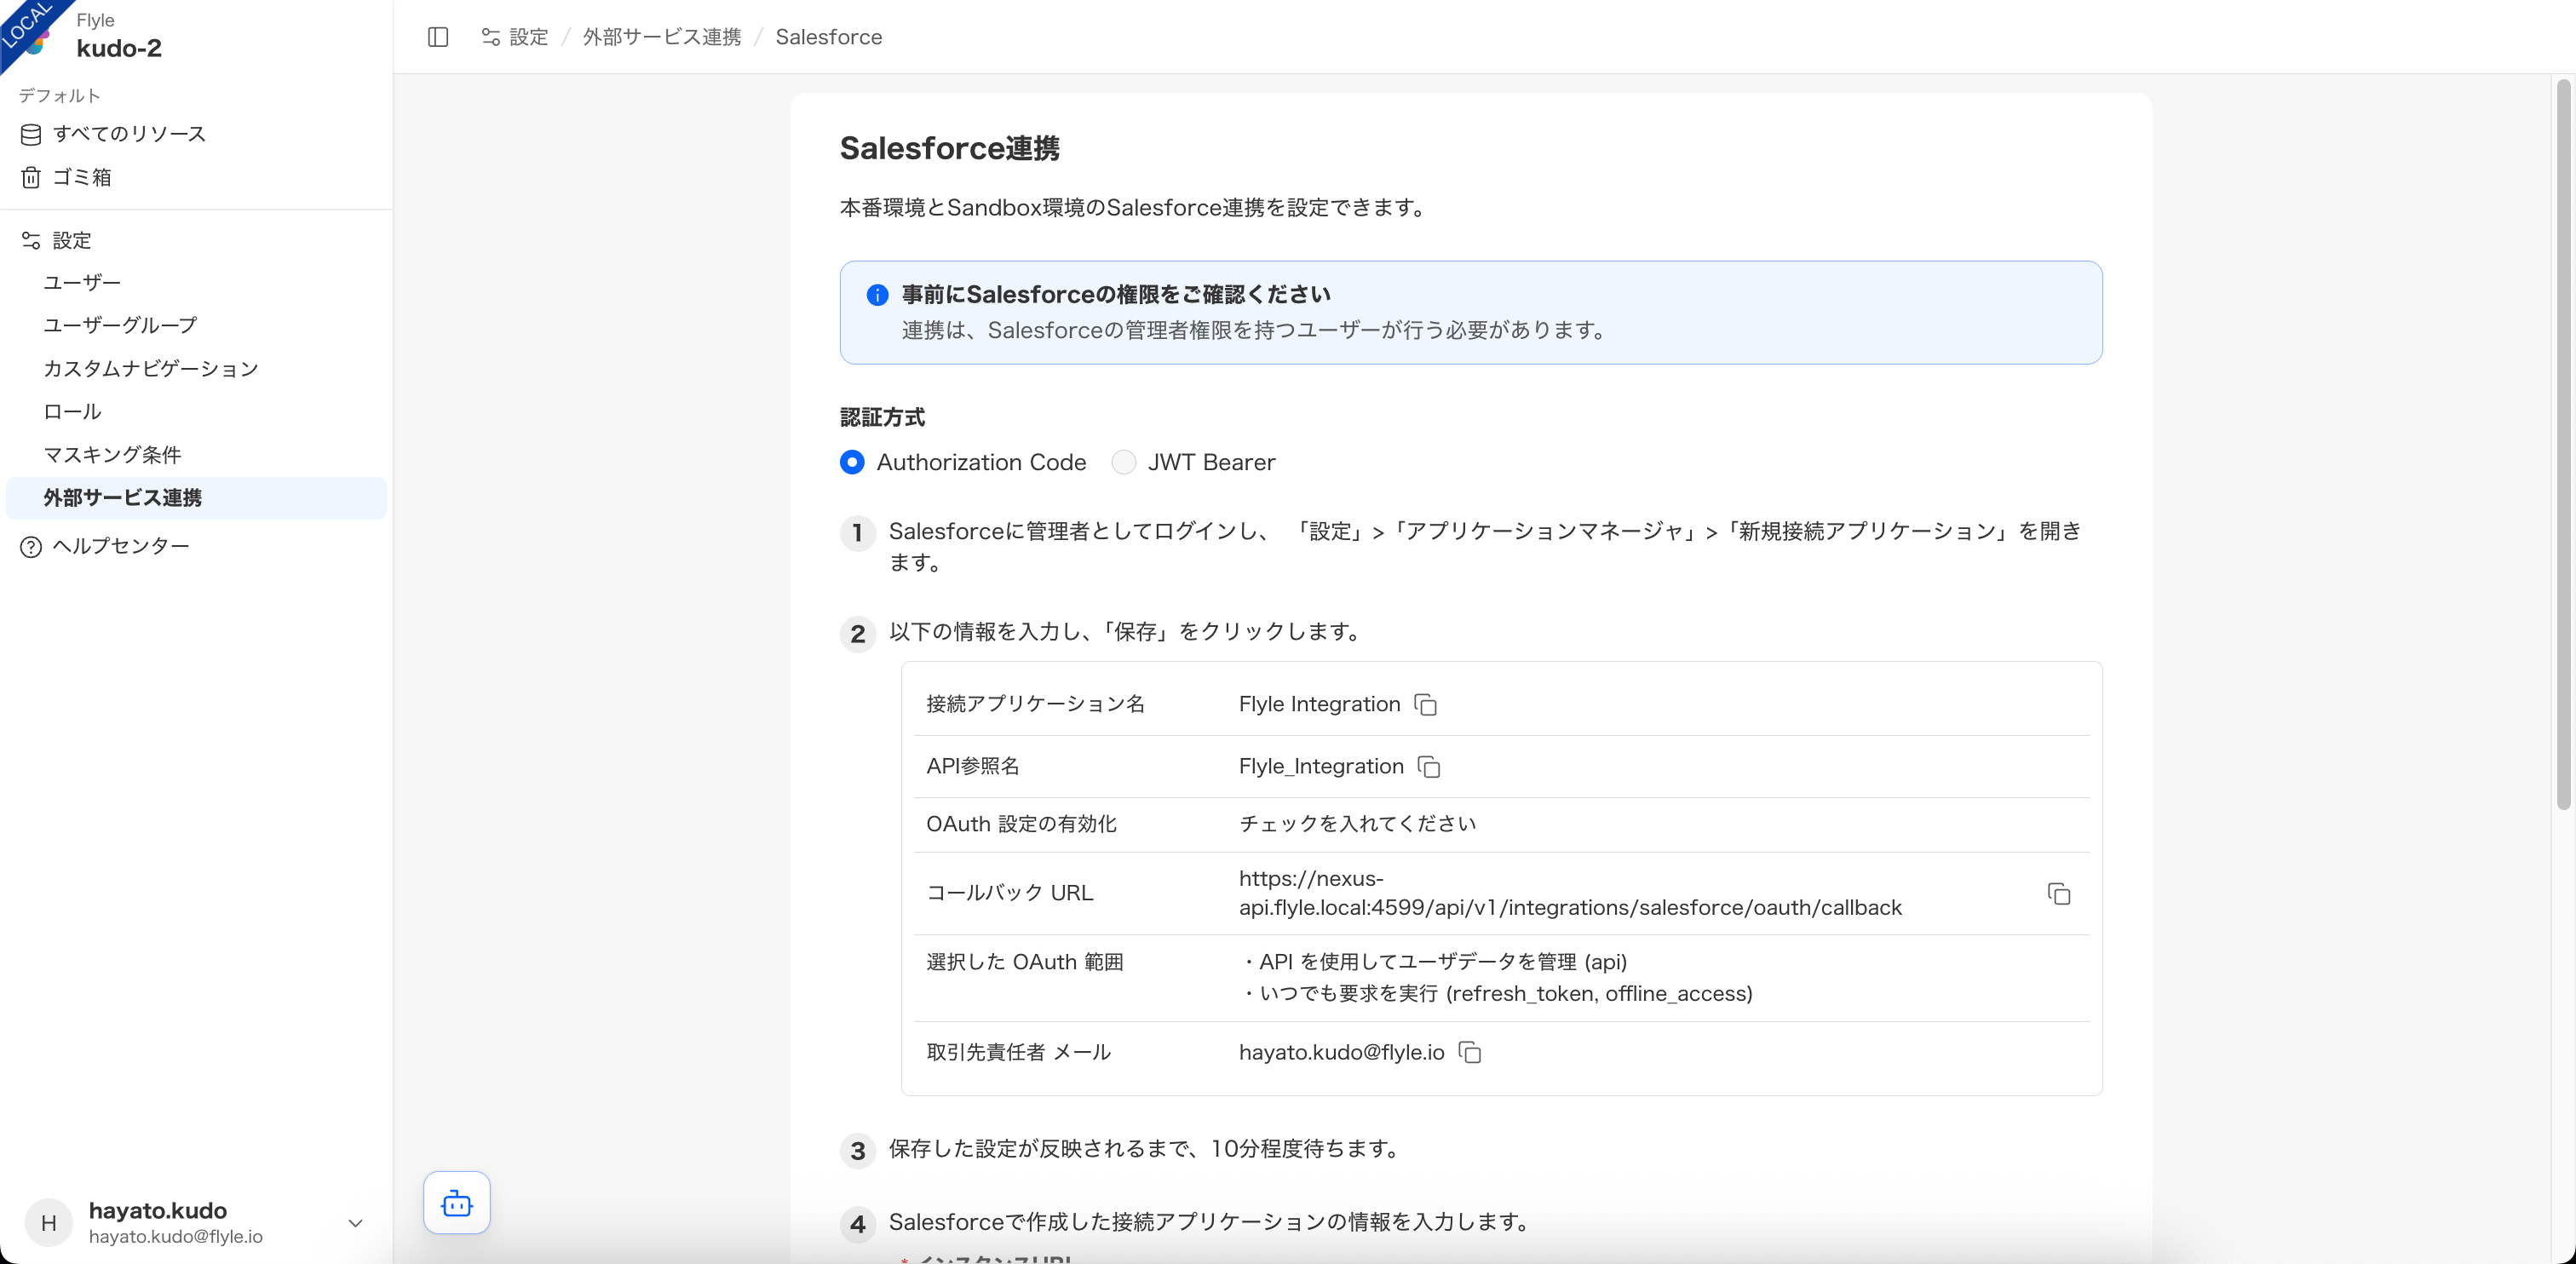Collapse the 設定 section in sidebar
This screenshot has height=1264, width=2576.
pyautogui.click(x=71, y=240)
